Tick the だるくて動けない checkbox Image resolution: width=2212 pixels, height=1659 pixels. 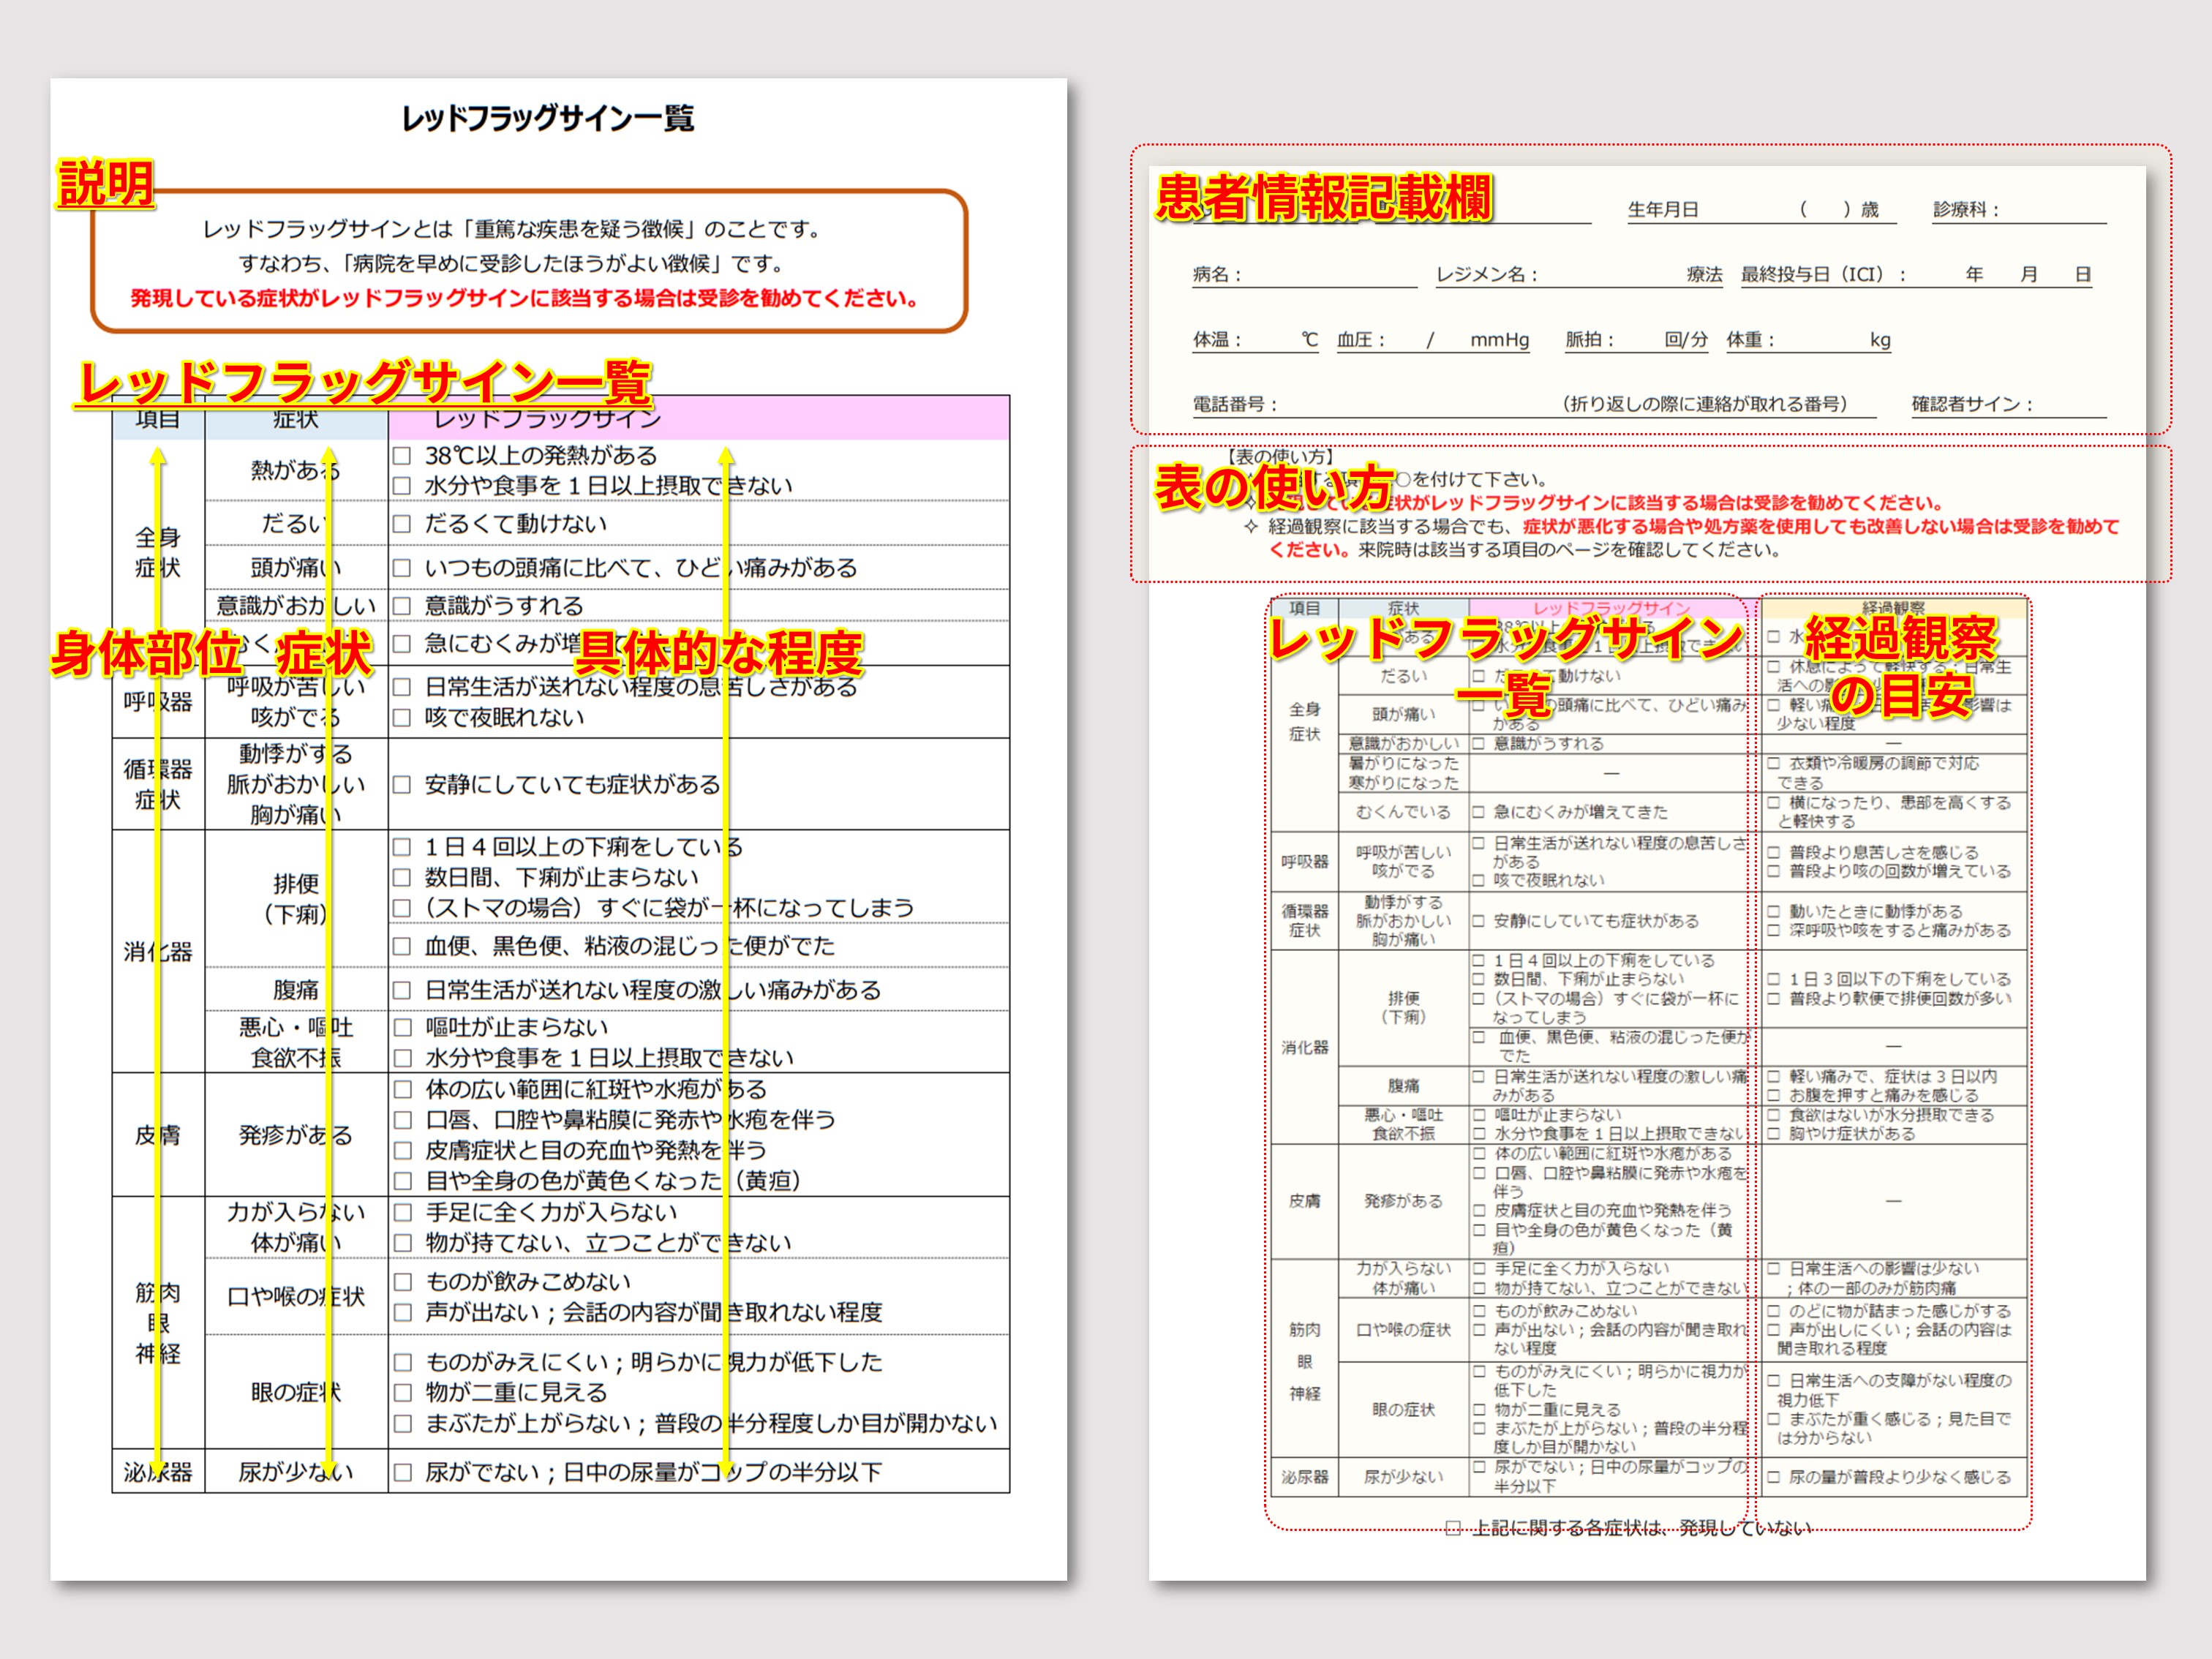click(x=402, y=524)
